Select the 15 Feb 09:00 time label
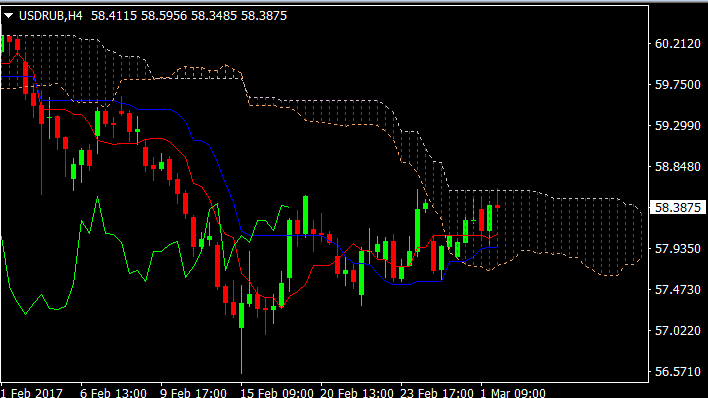The width and height of the screenshot is (708, 398). pyautogui.click(x=277, y=392)
